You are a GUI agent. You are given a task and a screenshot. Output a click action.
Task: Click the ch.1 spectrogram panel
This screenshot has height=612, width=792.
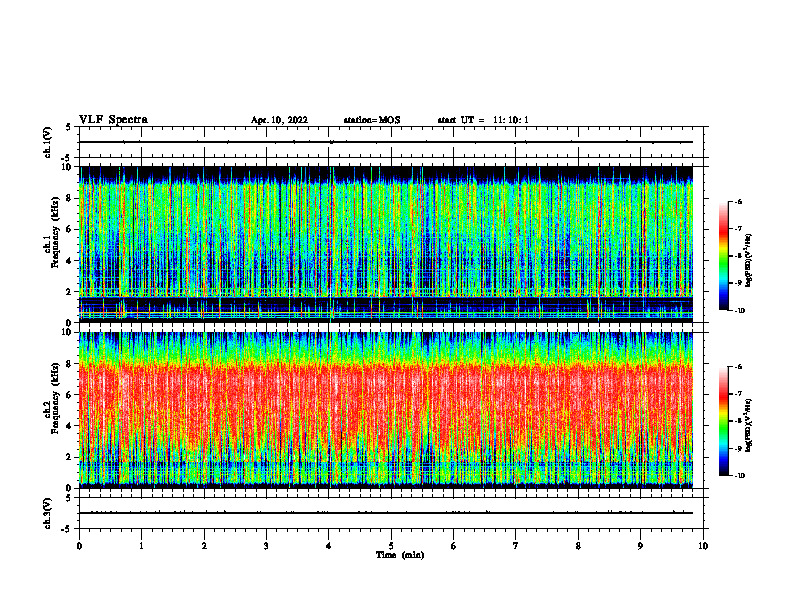pyautogui.click(x=386, y=244)
